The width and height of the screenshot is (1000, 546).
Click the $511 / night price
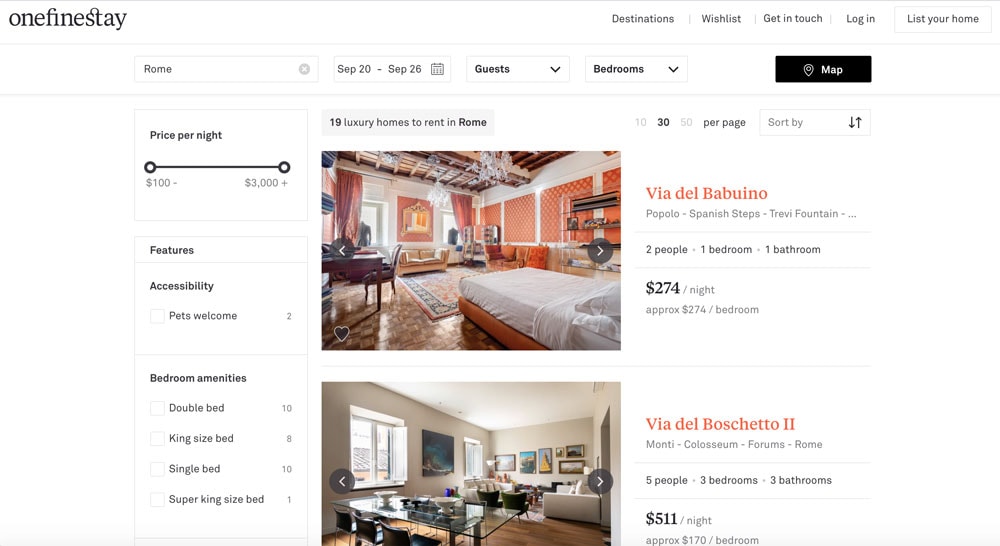[679, 519]
